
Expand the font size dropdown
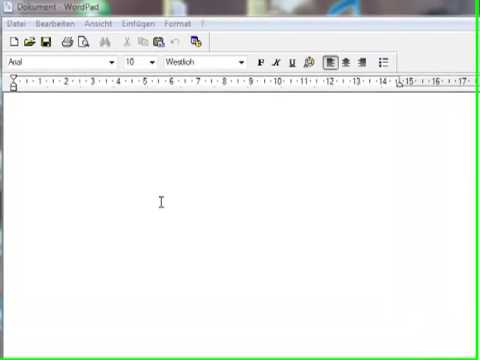[152, 62]
